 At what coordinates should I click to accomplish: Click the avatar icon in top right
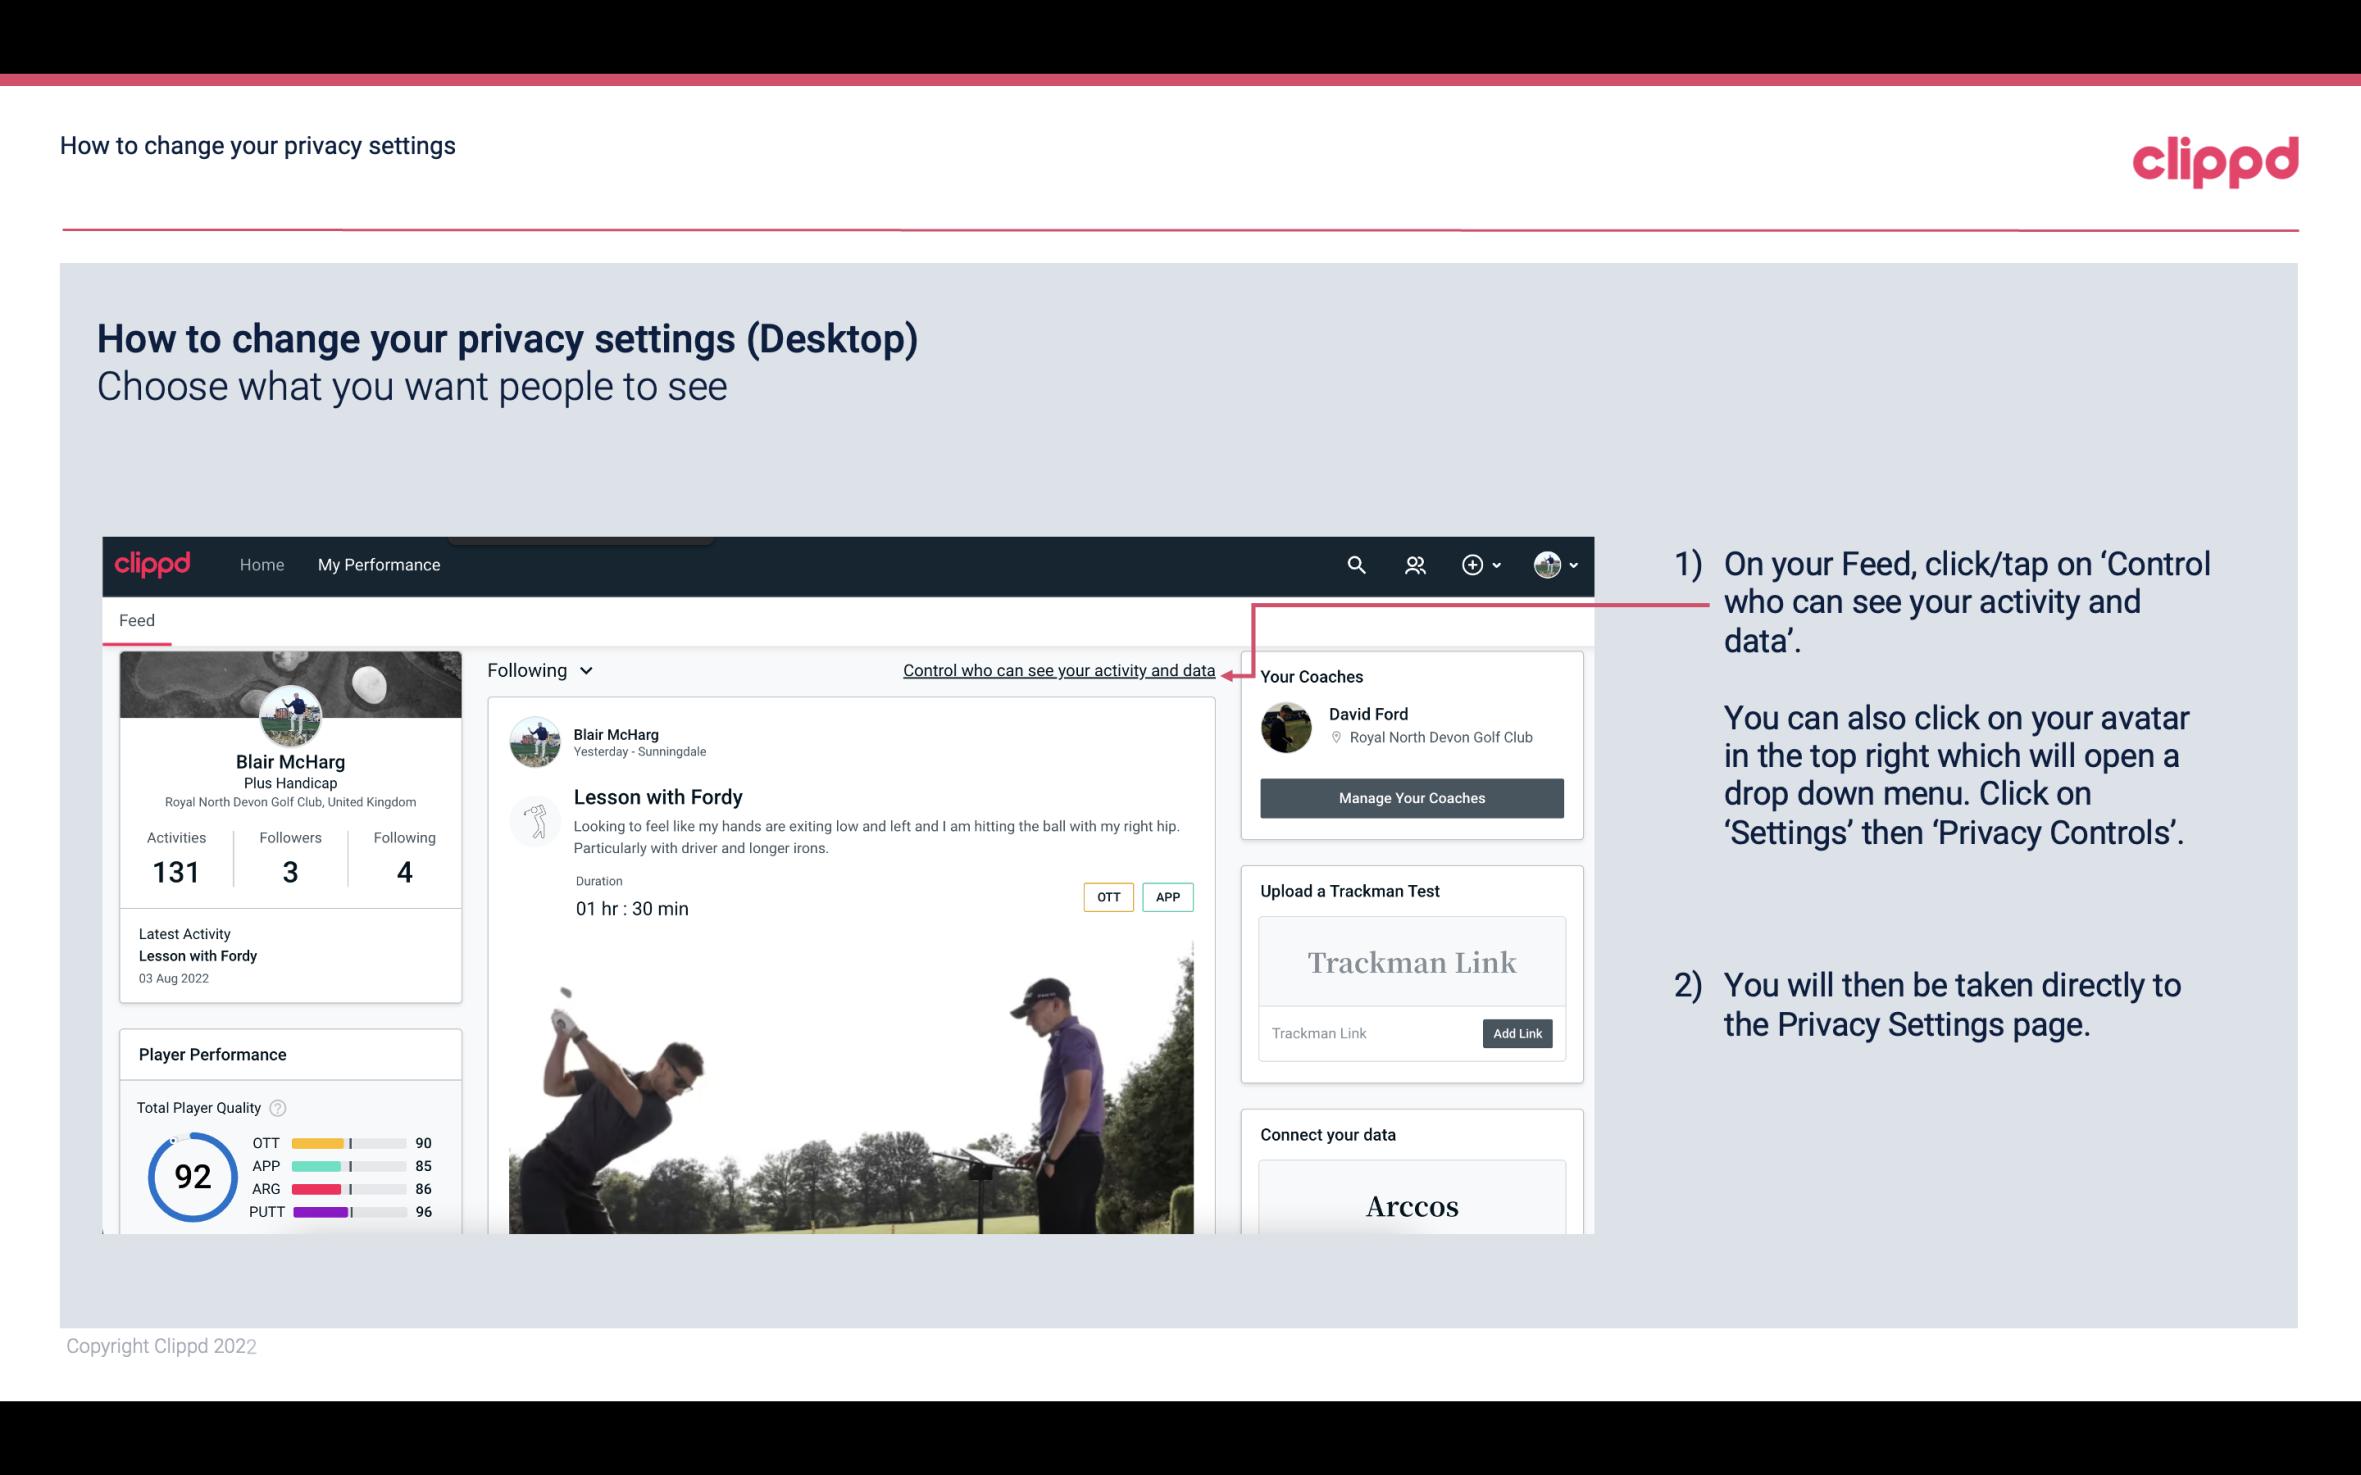[x=1544, y=564]
